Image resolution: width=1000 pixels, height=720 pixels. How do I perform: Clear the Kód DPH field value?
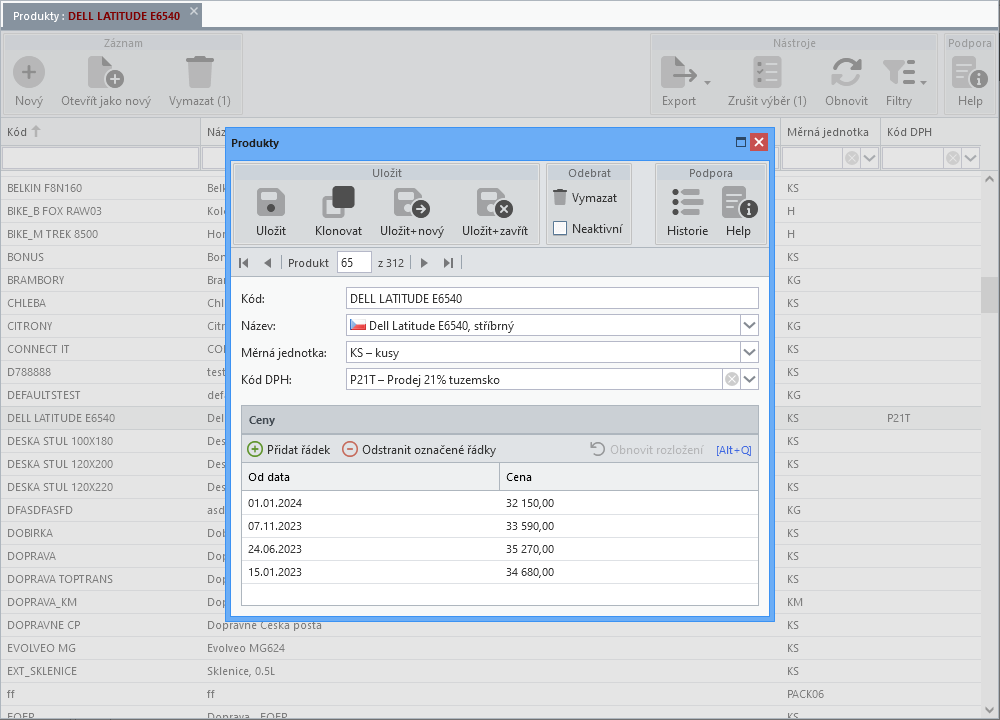tap(732, 379)
